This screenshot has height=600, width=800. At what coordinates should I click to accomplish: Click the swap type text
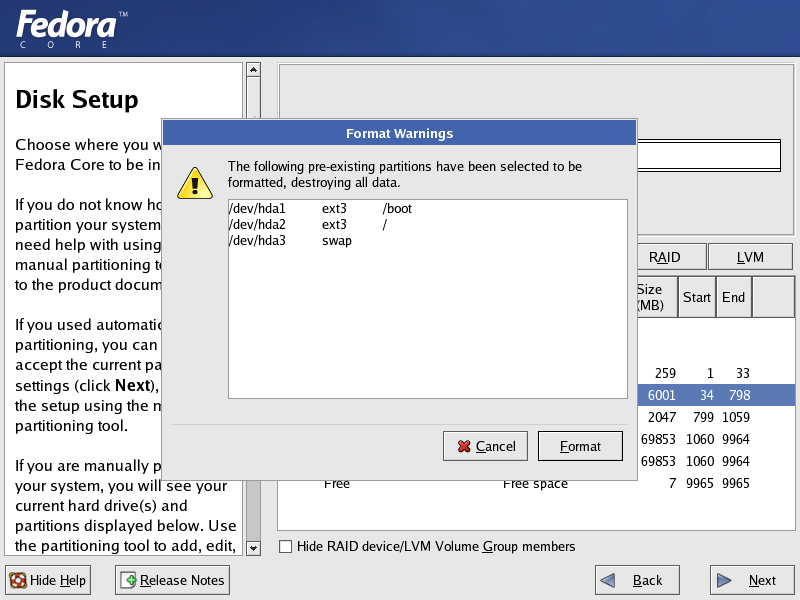337,241
